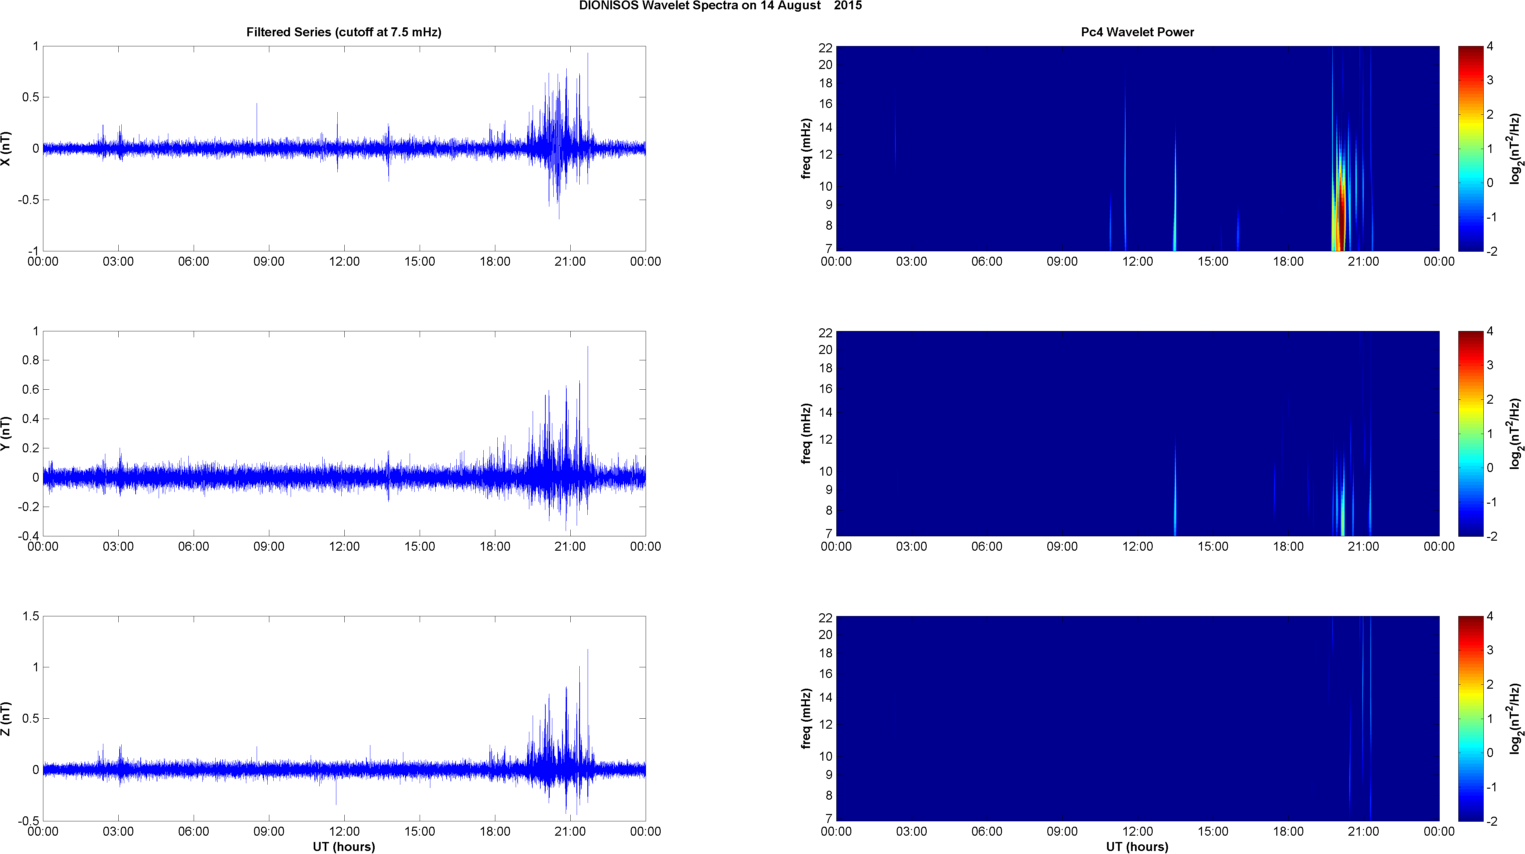Screen dimensions: 1525x854
Task: Click 'UT (hours)' label under bottom wavelet spectrum
Action: pyautogui.click(x=1137, y=846)
